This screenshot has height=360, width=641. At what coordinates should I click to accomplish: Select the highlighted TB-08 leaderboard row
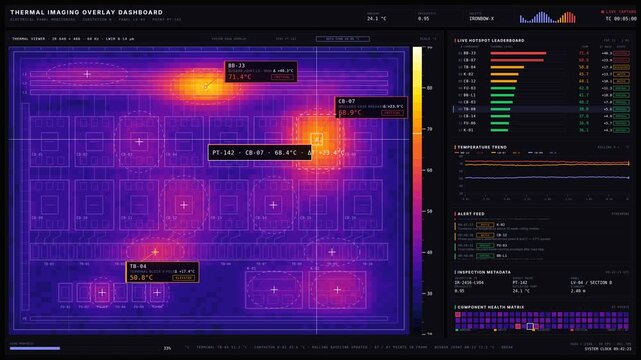click(543, 109)
